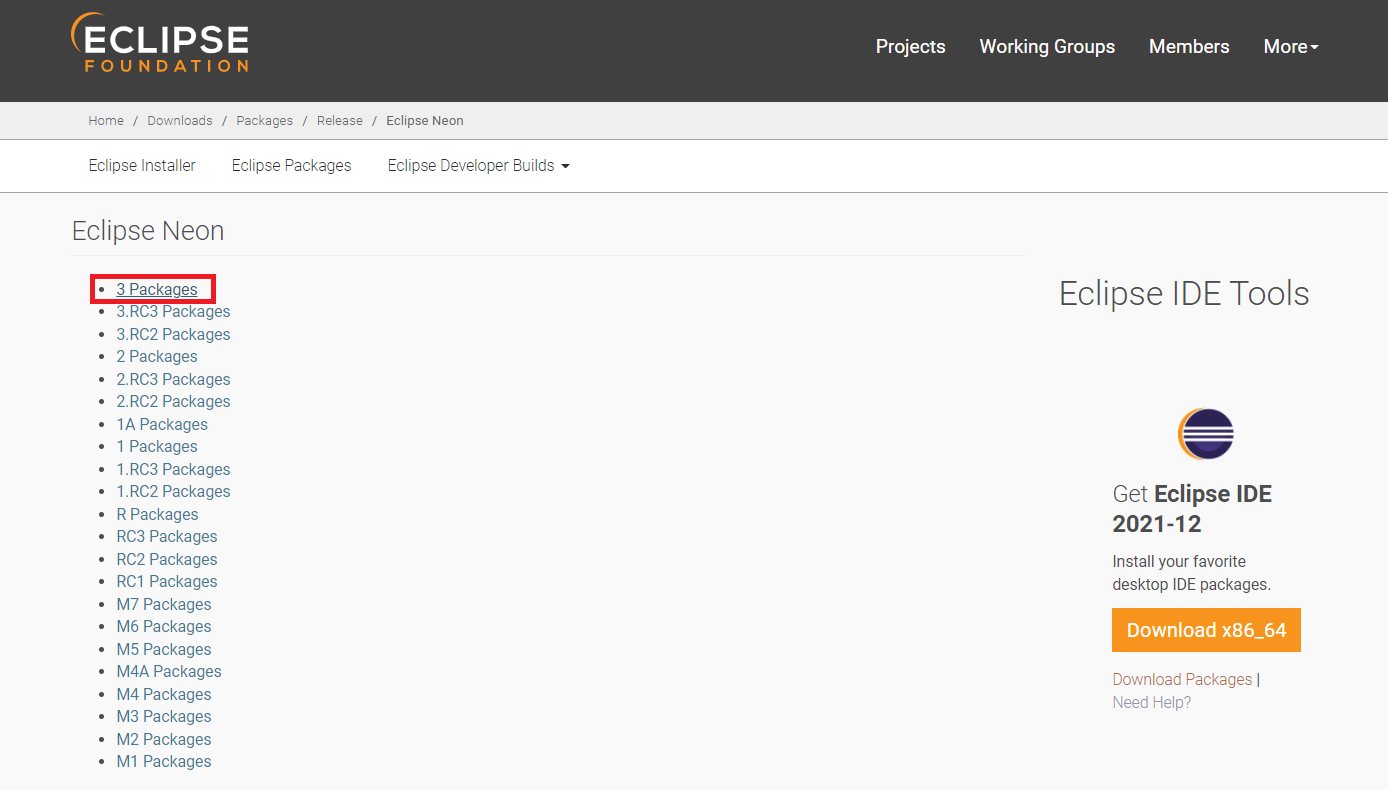Viewport: 1388px width, 790px height.
Task: Switch to the Eclipse Installer tab
Action: 142,166
